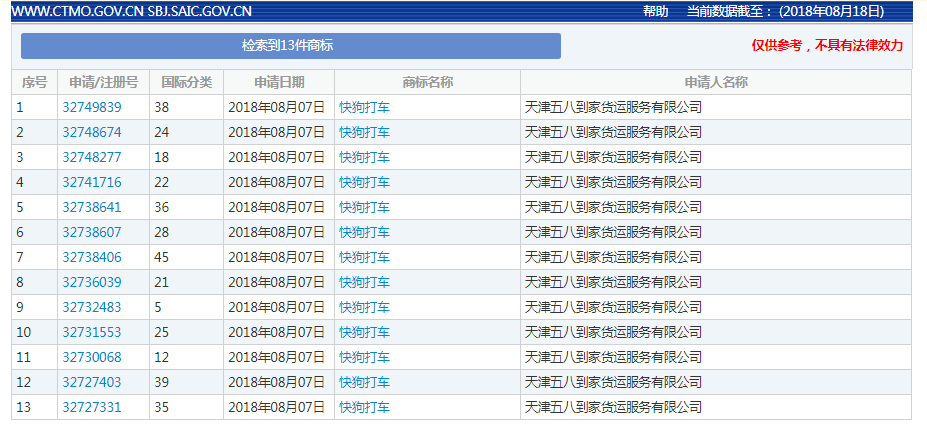Screen dimensions: 927x430
Task: Open 快狗打车 trademark in class 5 row
Action: coord(365,308)
